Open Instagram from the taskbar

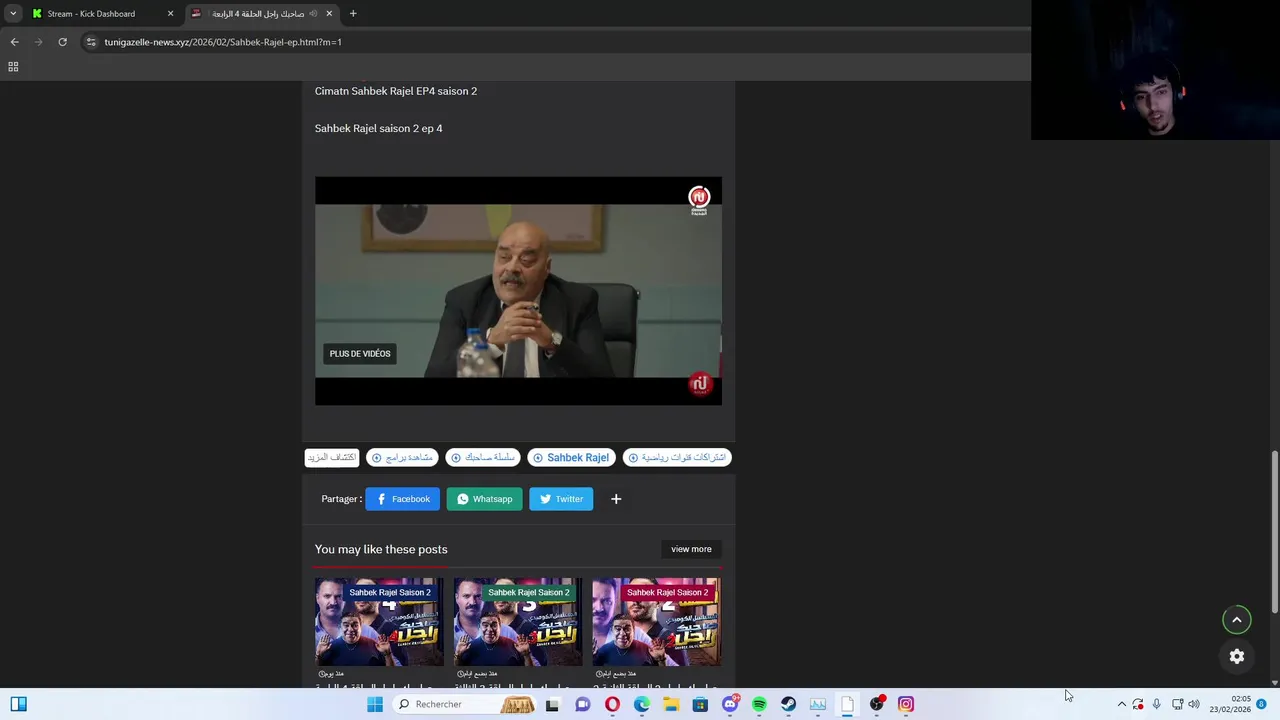click(906, 704)
